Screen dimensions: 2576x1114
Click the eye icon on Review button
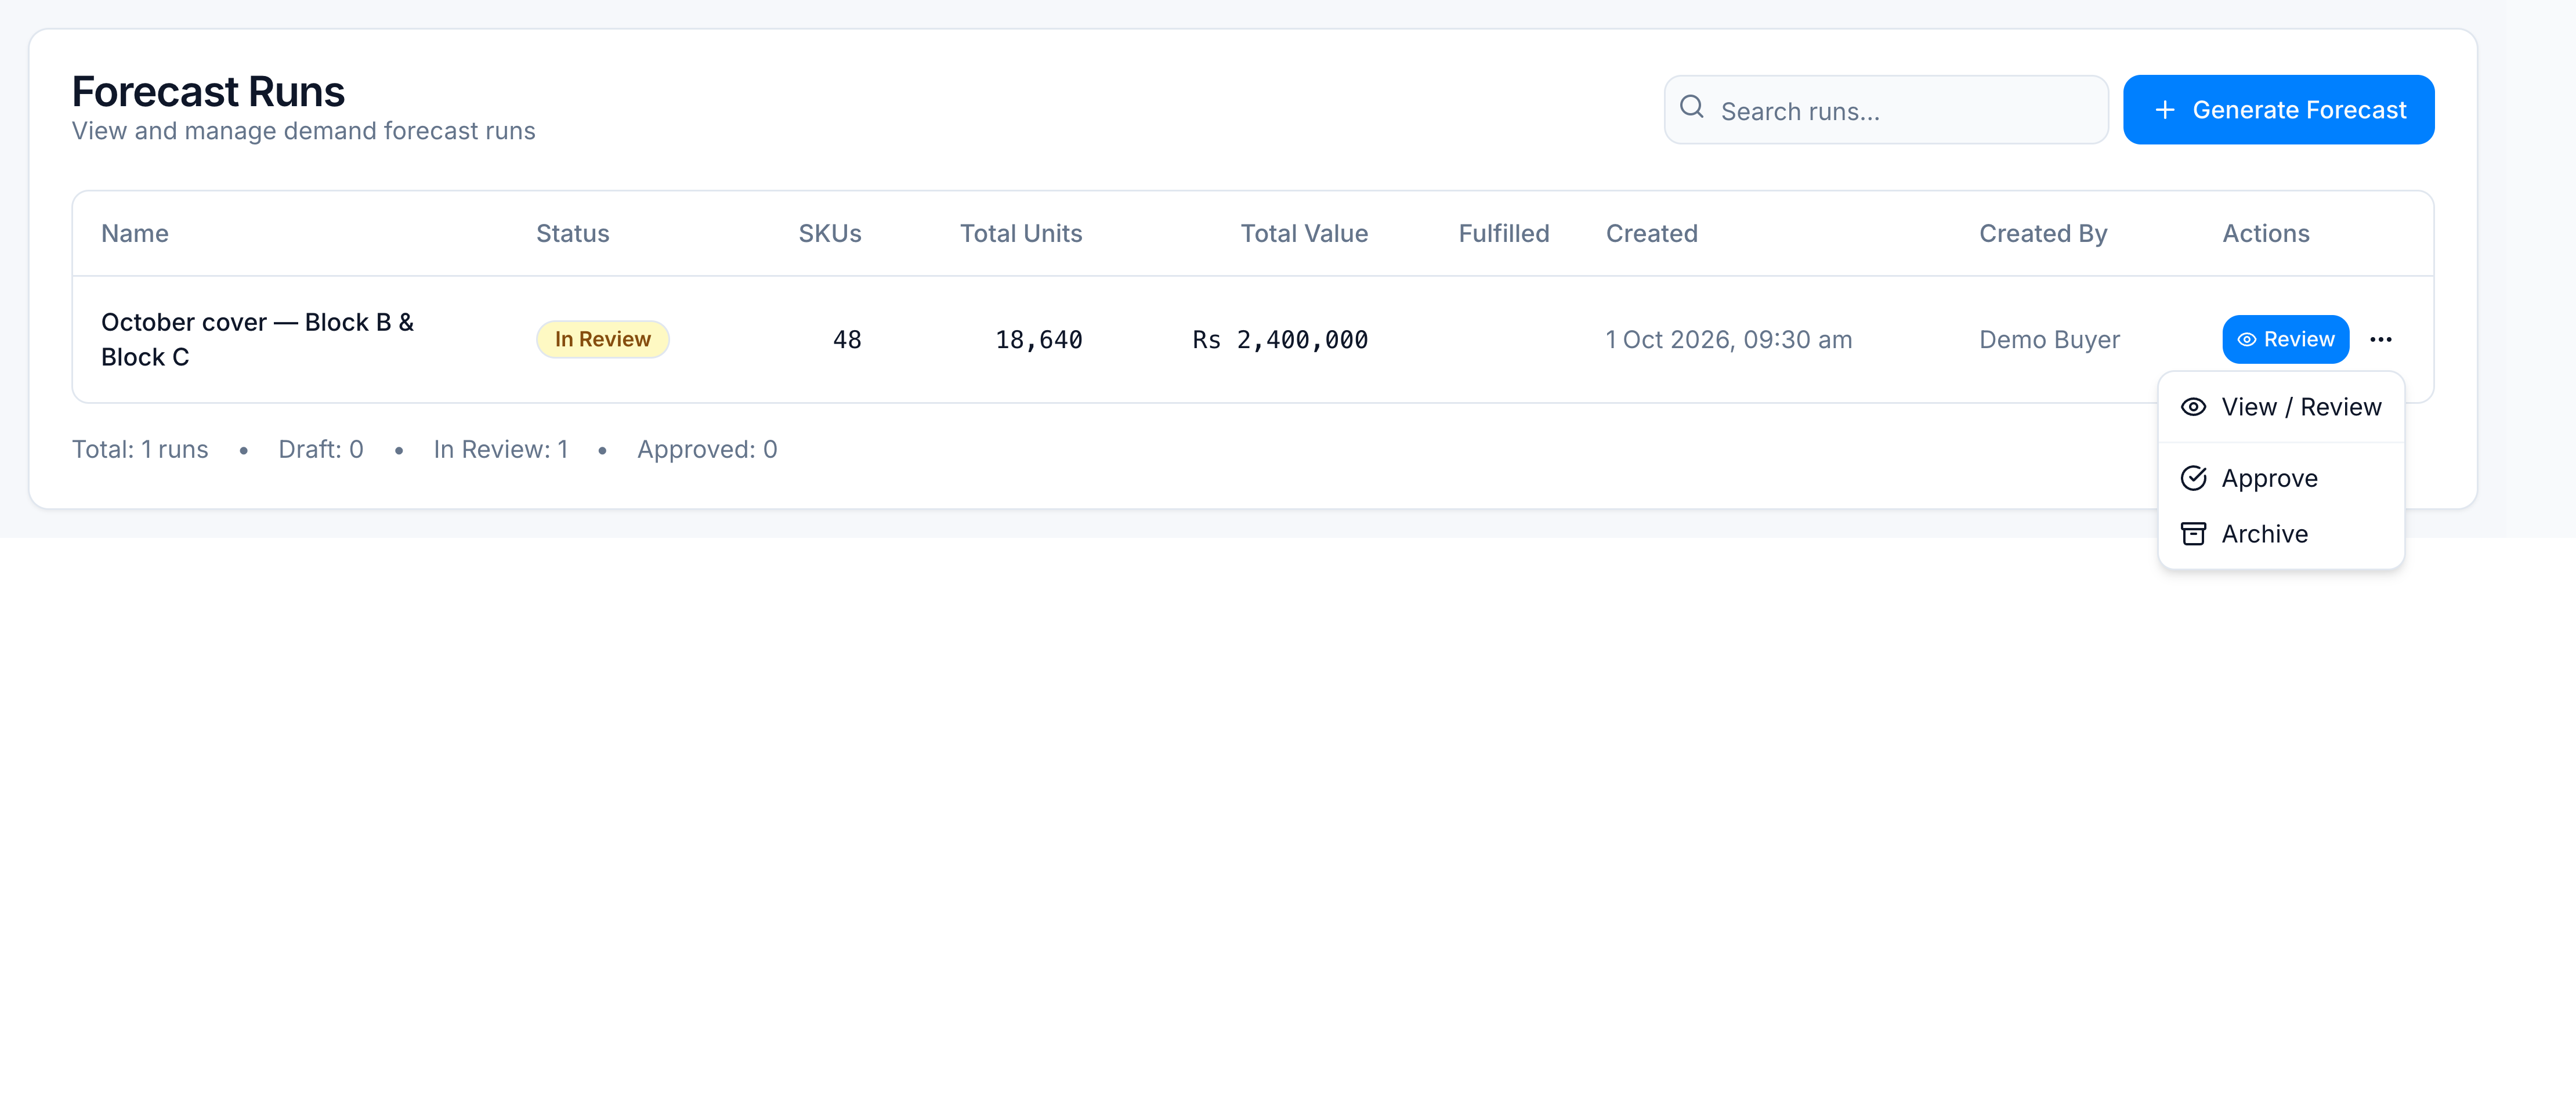pos(2246,340)
